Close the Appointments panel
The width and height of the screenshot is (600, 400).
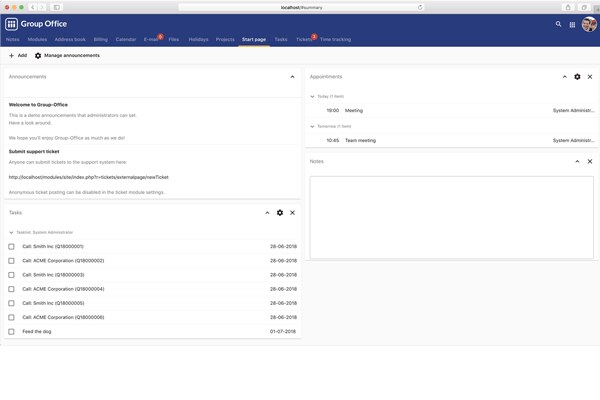click(x=590, y=77)
